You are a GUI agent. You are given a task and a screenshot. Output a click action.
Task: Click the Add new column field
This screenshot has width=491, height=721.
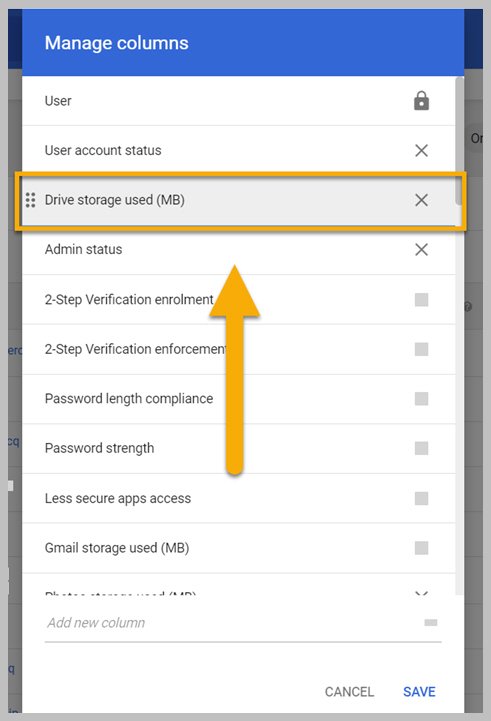coord(243,623)
